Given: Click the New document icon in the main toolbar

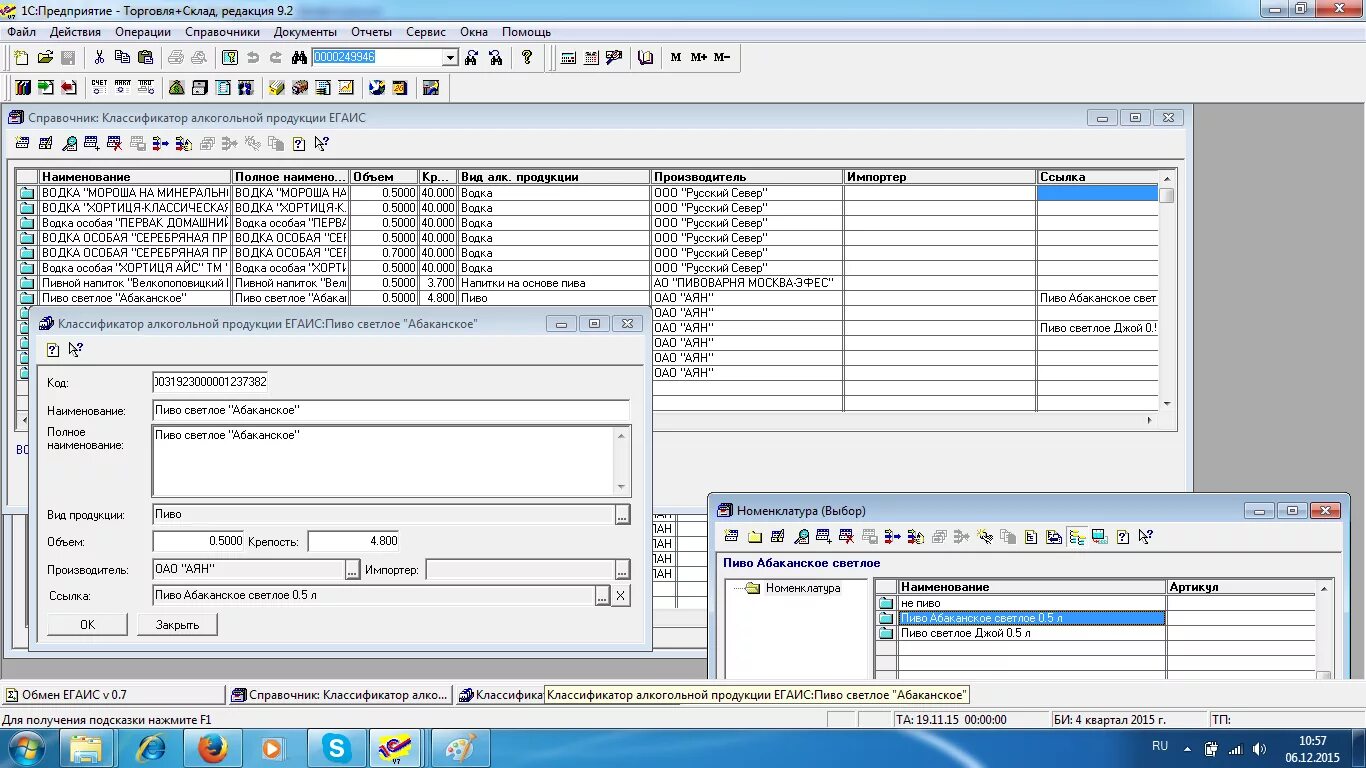Looking at the screenshot, I should [21, 58].
